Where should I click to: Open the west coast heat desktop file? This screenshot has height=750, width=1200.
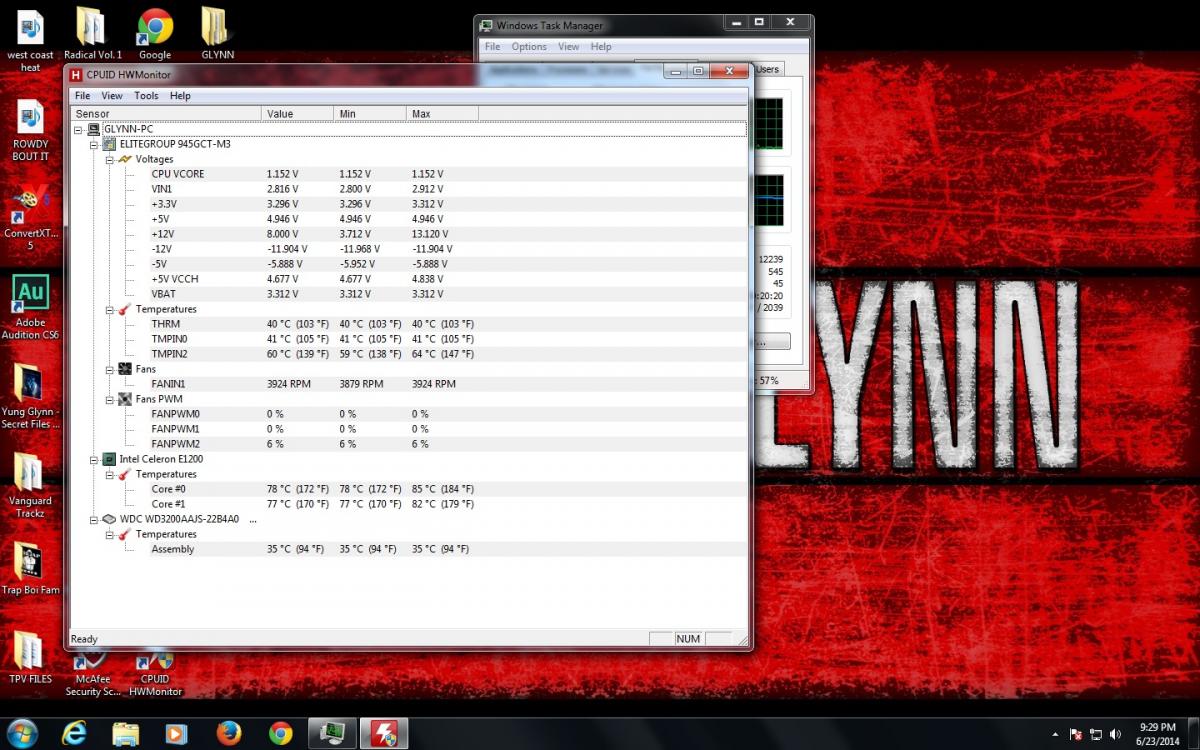[x=31, y=40]
